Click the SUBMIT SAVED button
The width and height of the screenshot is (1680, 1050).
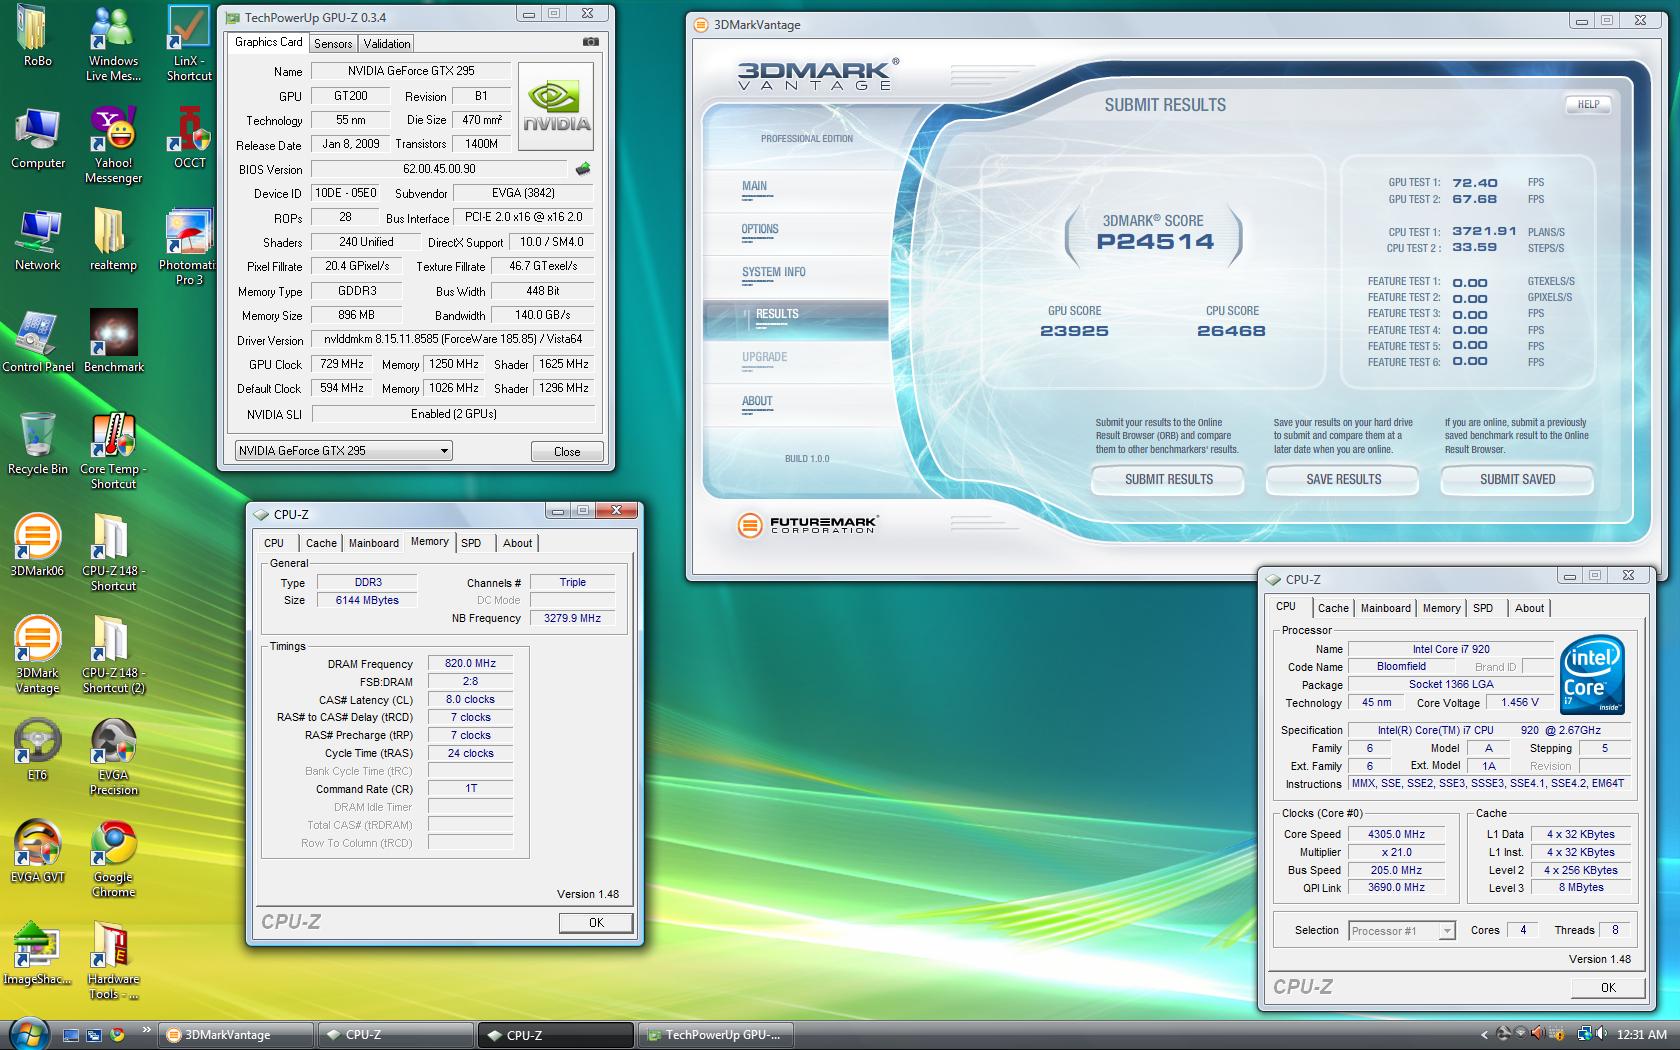(x=1517, y=480)
